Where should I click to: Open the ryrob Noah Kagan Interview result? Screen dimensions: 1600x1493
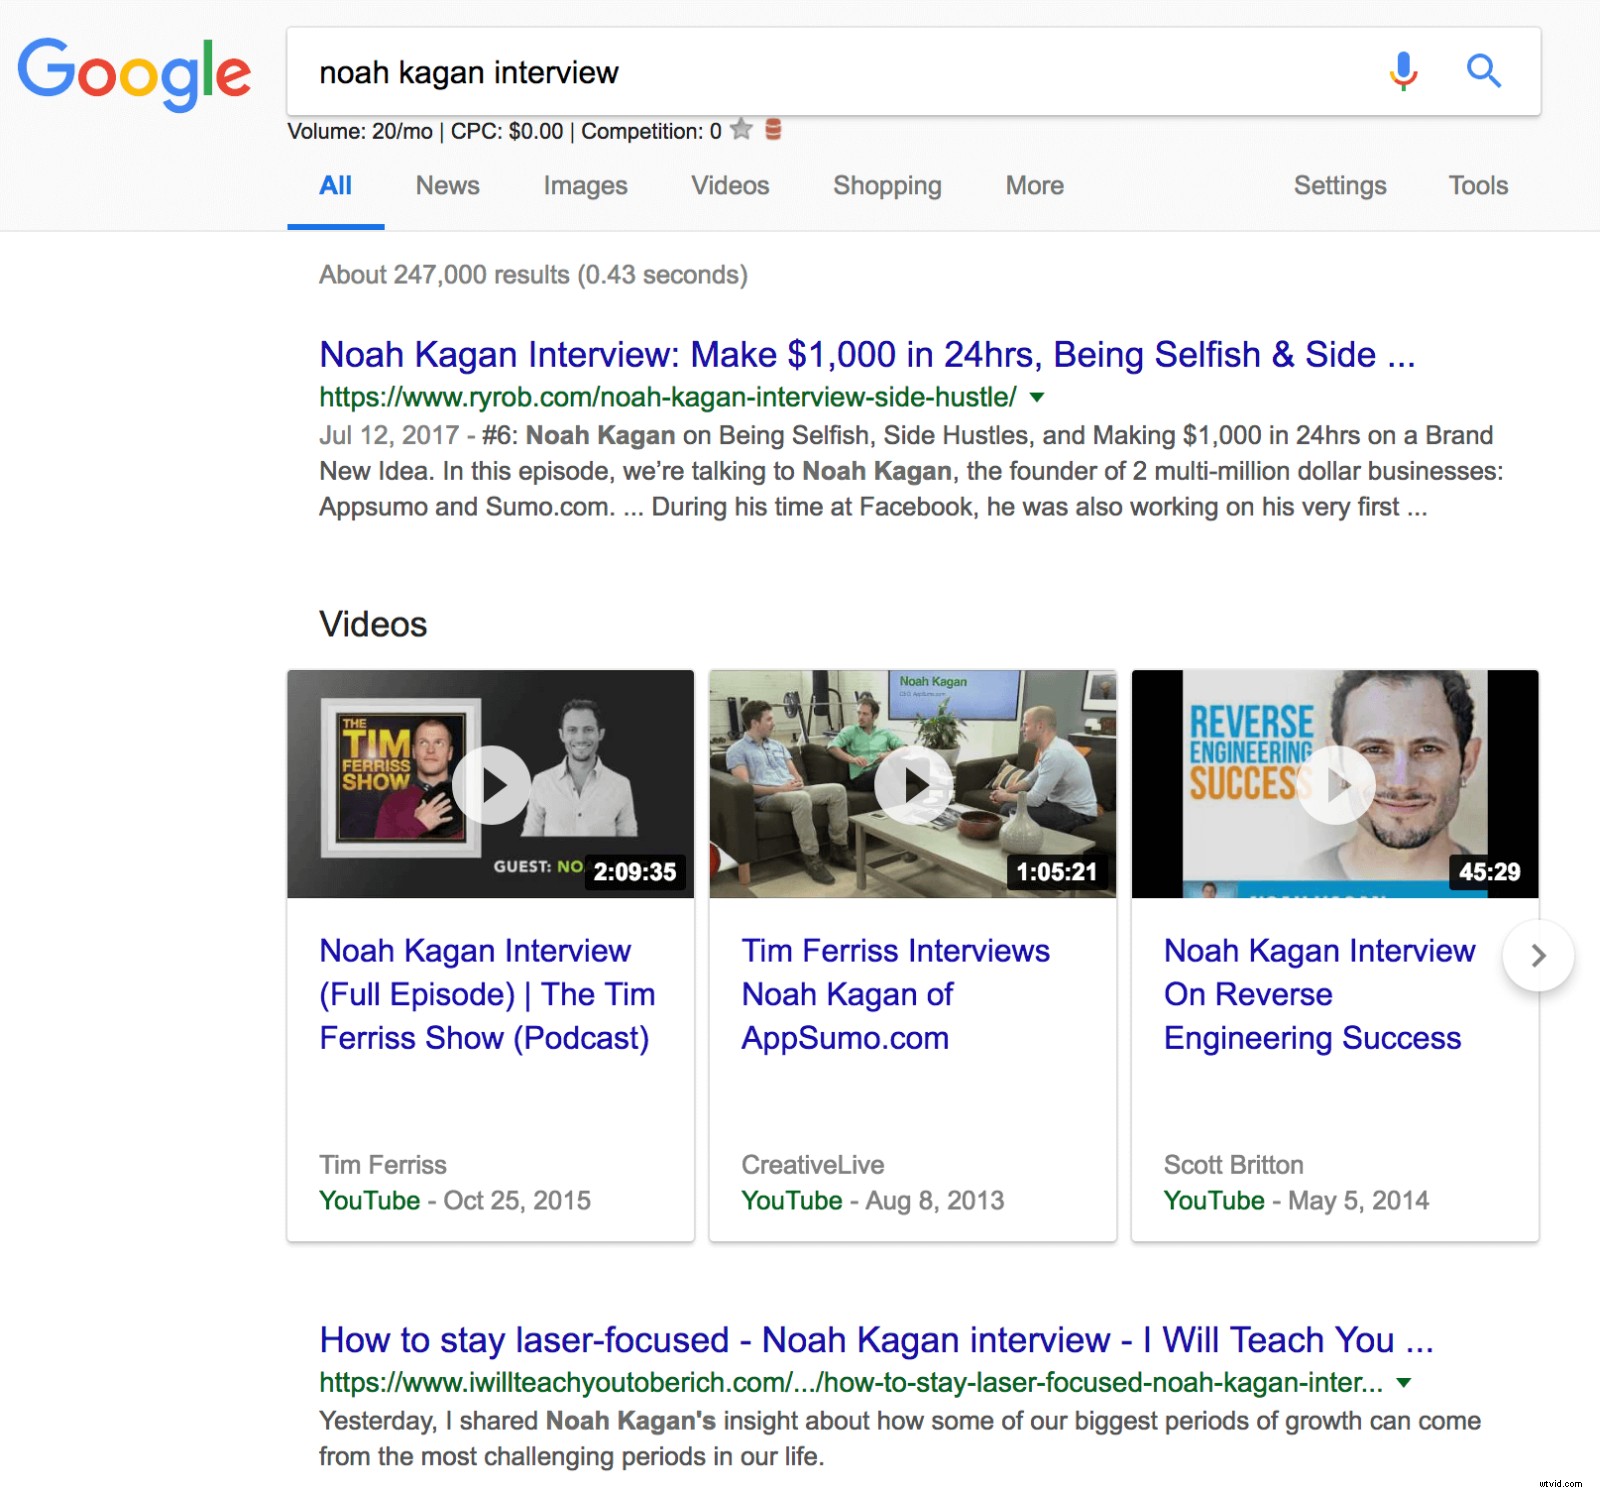click(866, 355)
